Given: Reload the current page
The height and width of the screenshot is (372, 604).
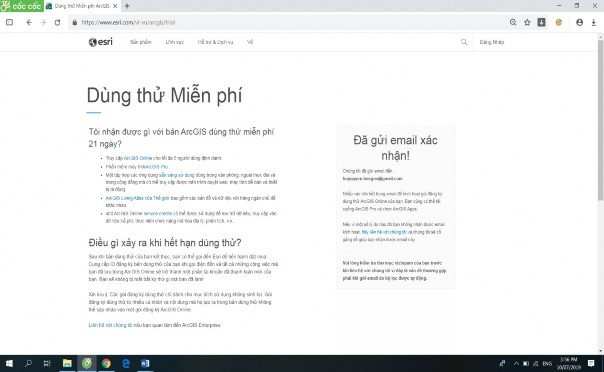Looking at the screenshot, I should [57, 22].
